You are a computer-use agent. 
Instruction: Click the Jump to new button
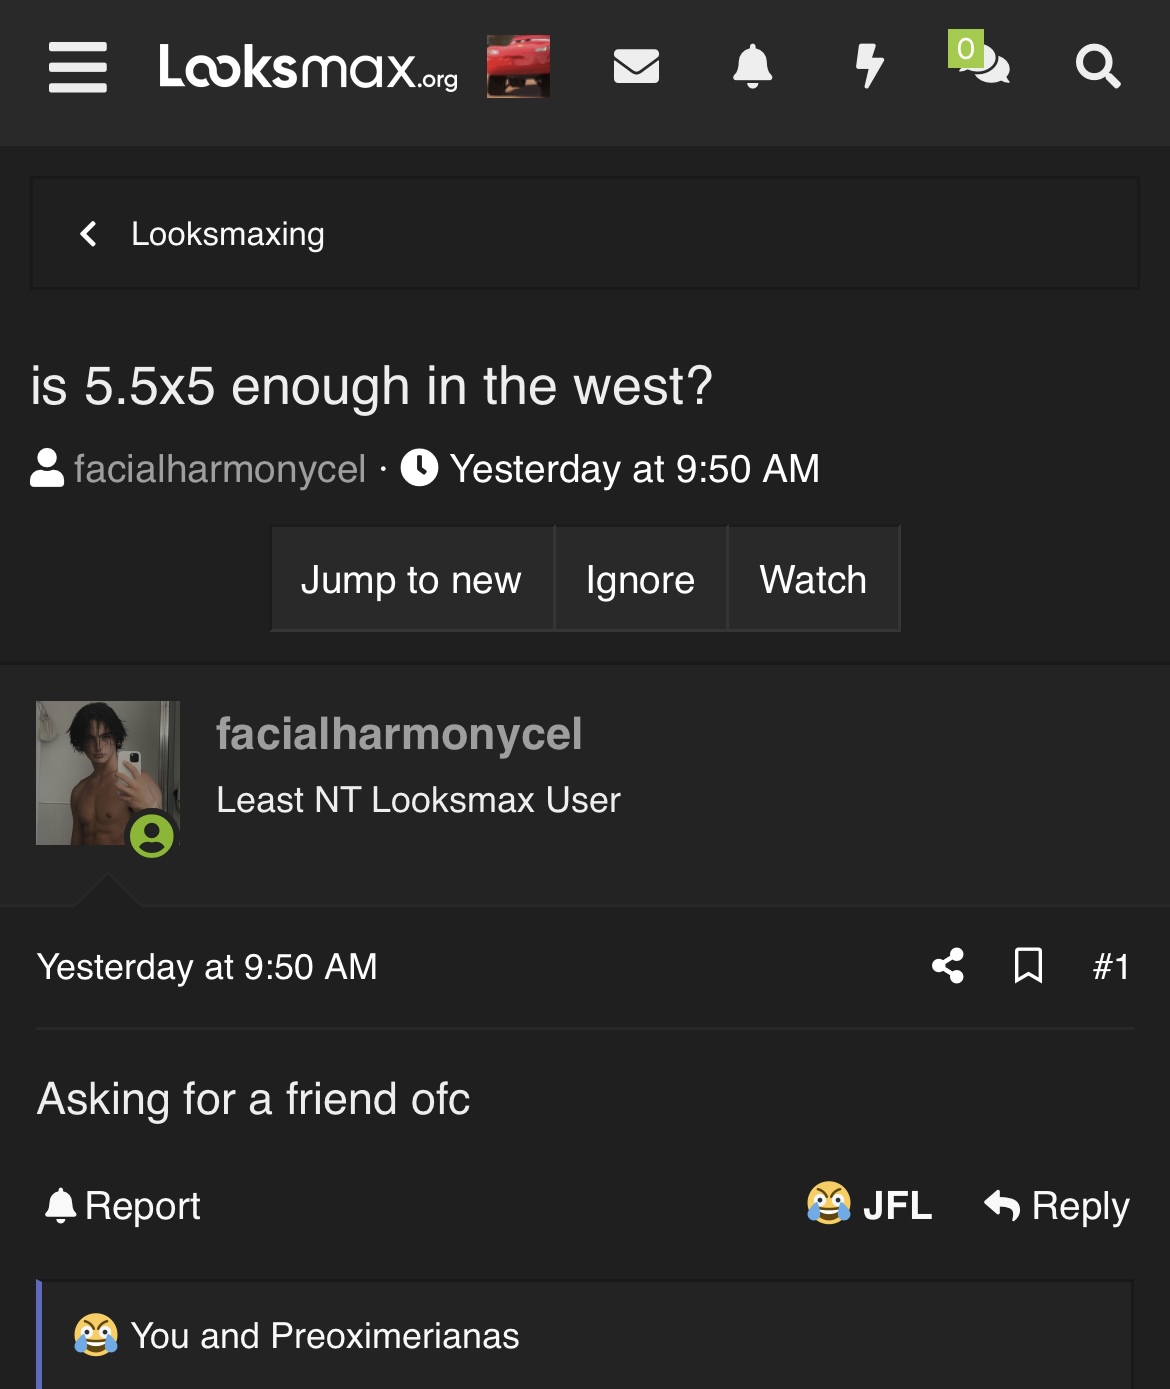click(412, 579)
